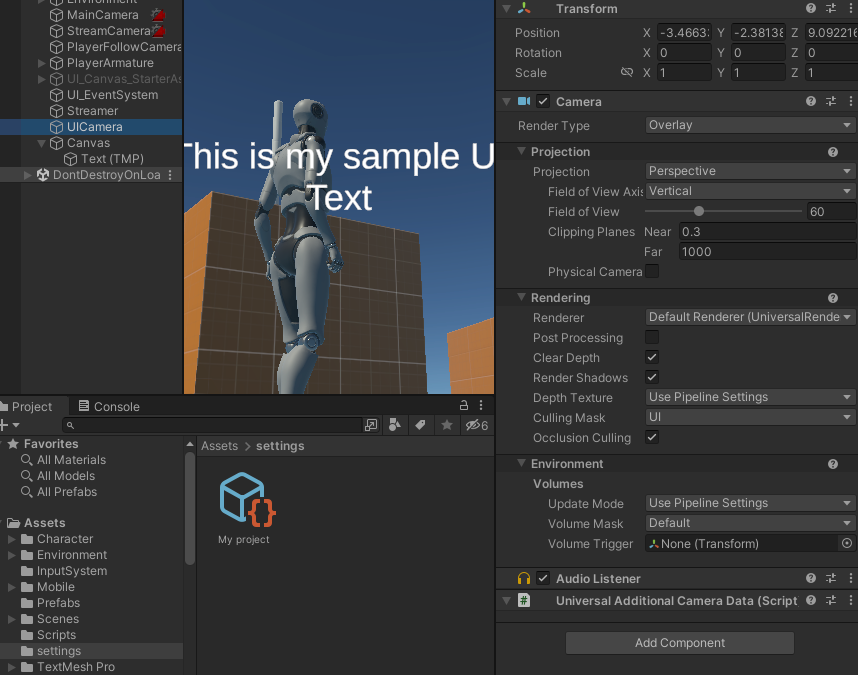858x675 pixels.
Task: Open the Culling Mask dropdown set to UI
Action: click(748, 417)
